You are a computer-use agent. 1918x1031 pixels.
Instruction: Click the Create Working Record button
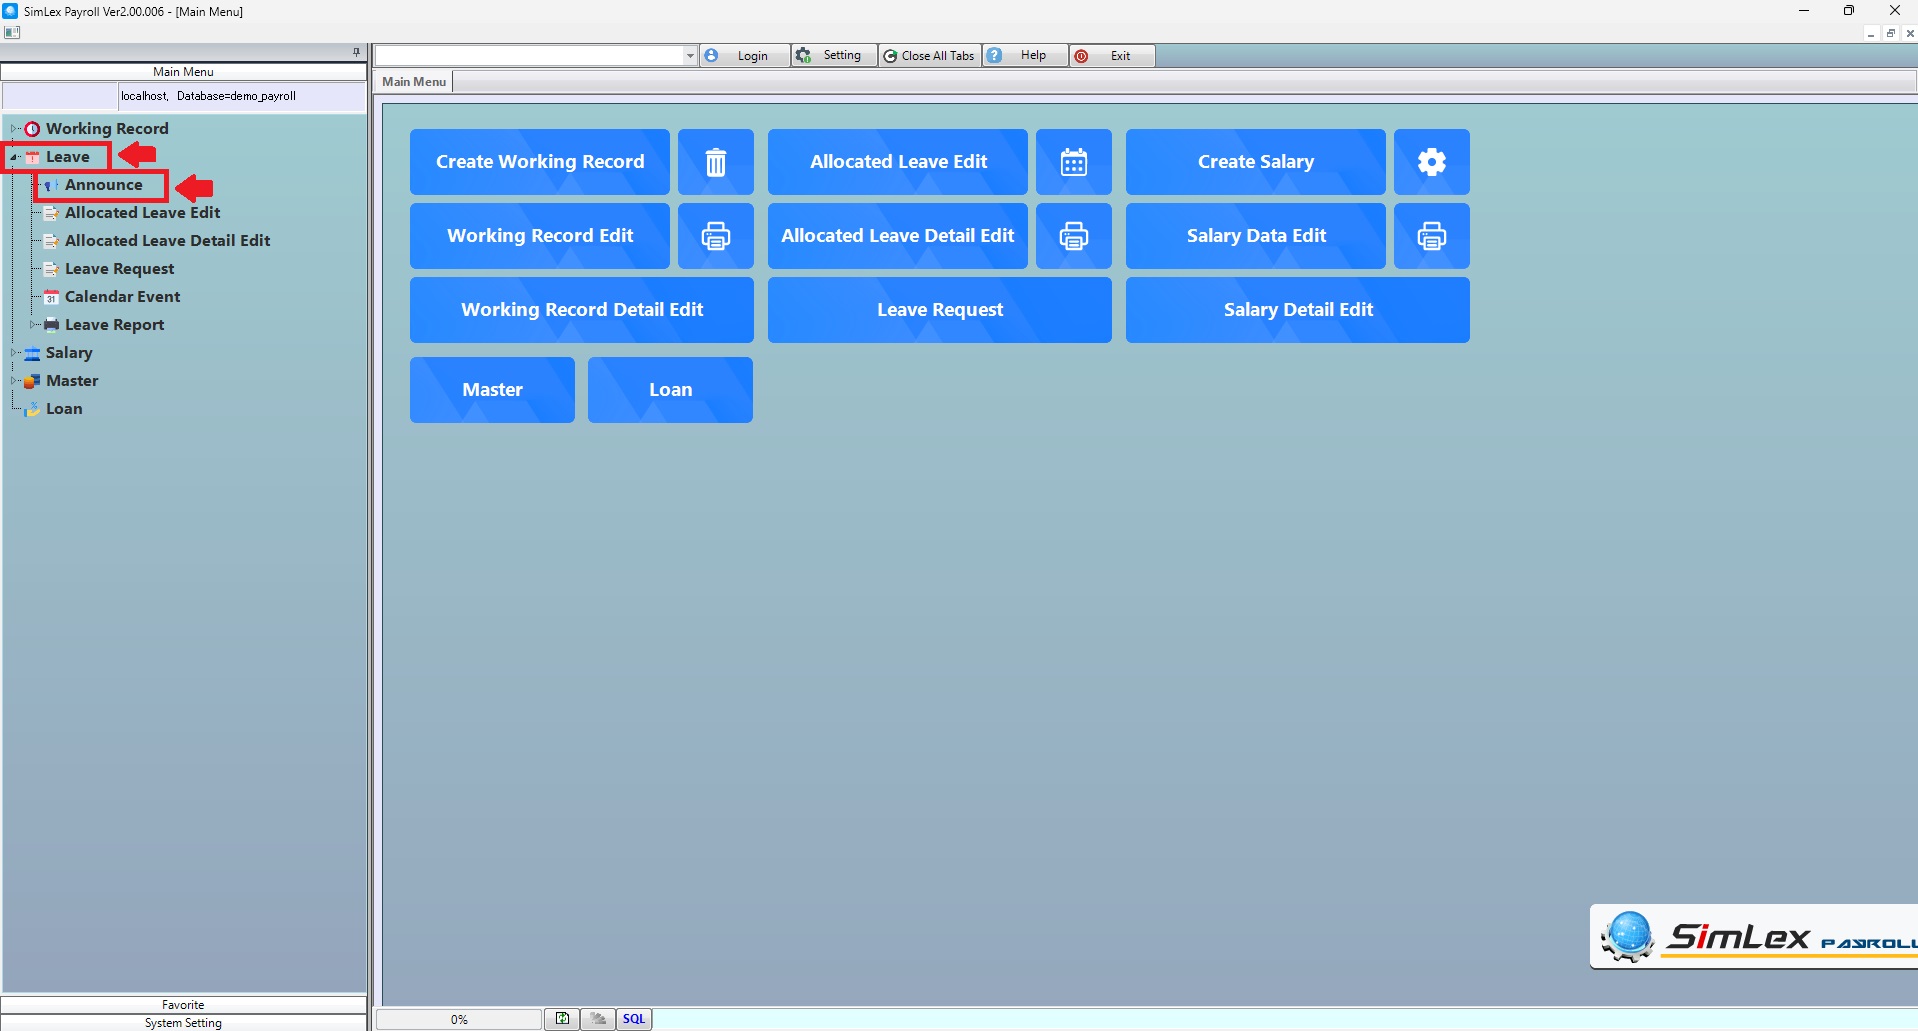pos(539,162)
